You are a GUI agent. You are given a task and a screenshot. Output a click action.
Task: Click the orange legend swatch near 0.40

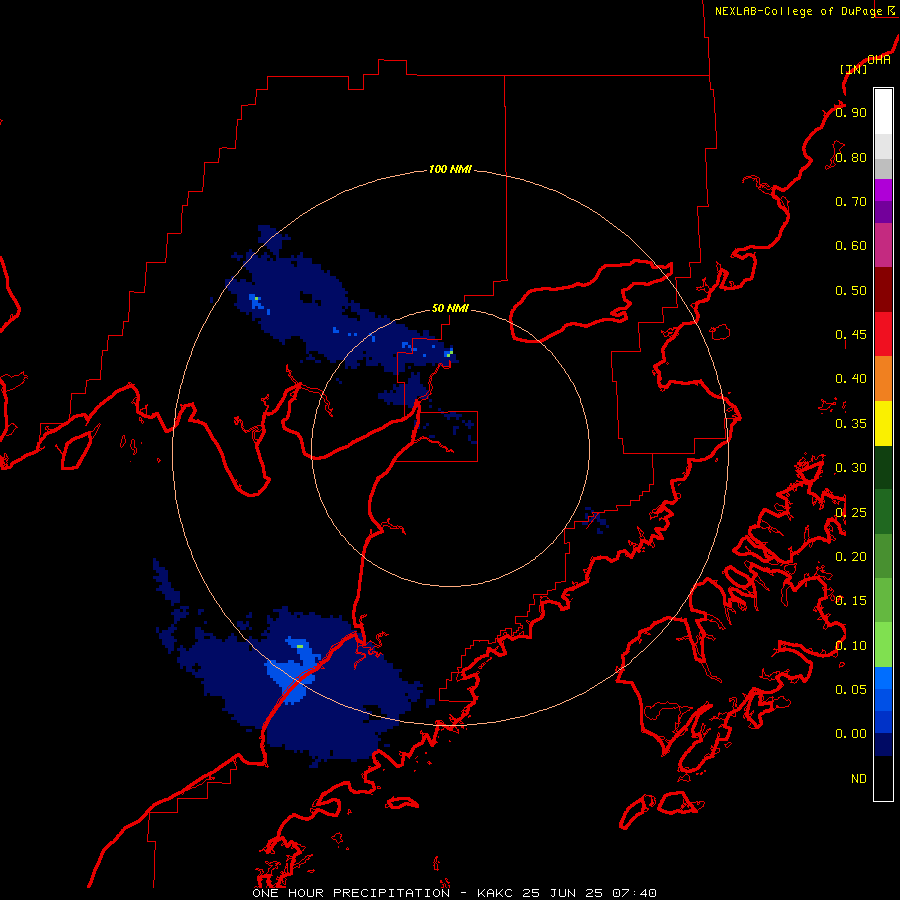tap(883, 379)
